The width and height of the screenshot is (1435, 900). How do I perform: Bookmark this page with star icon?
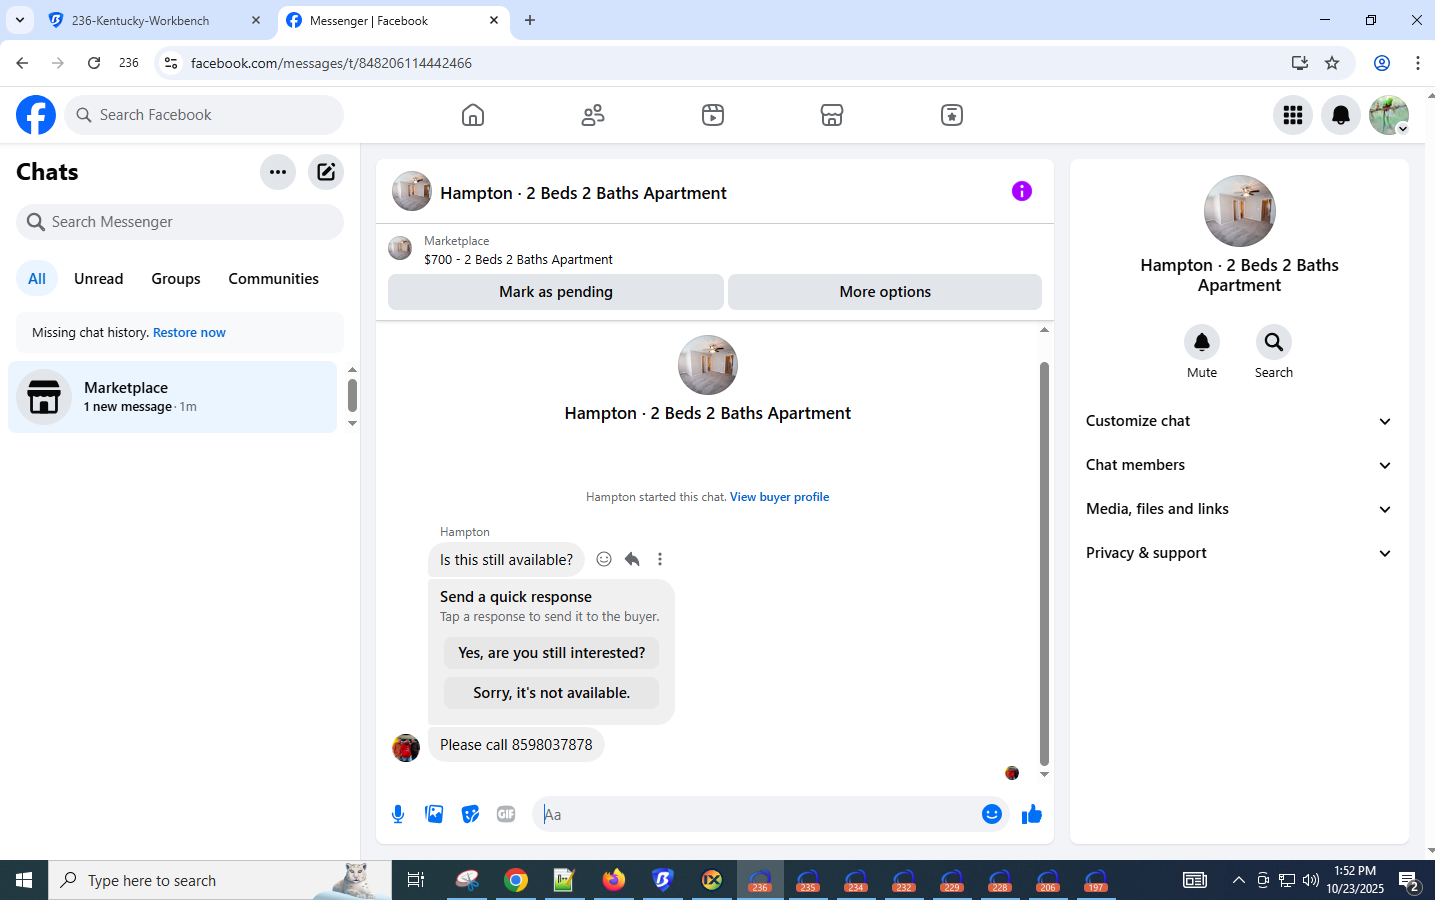pos(1332,63)
